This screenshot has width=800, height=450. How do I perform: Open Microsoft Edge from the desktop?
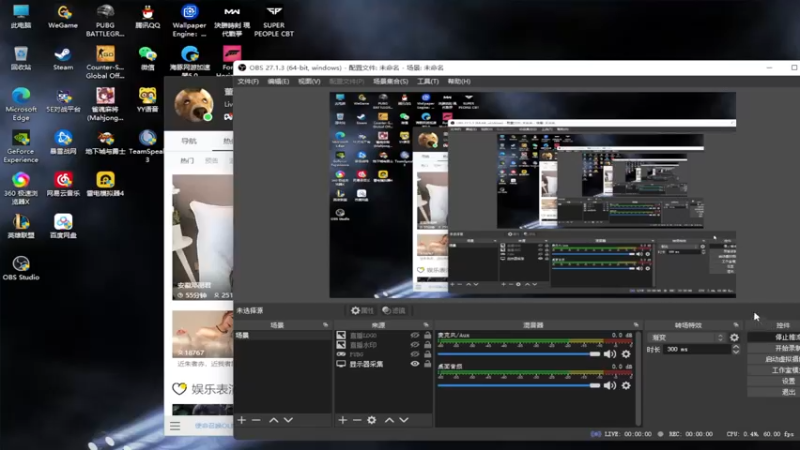click(x=21, y=104)
